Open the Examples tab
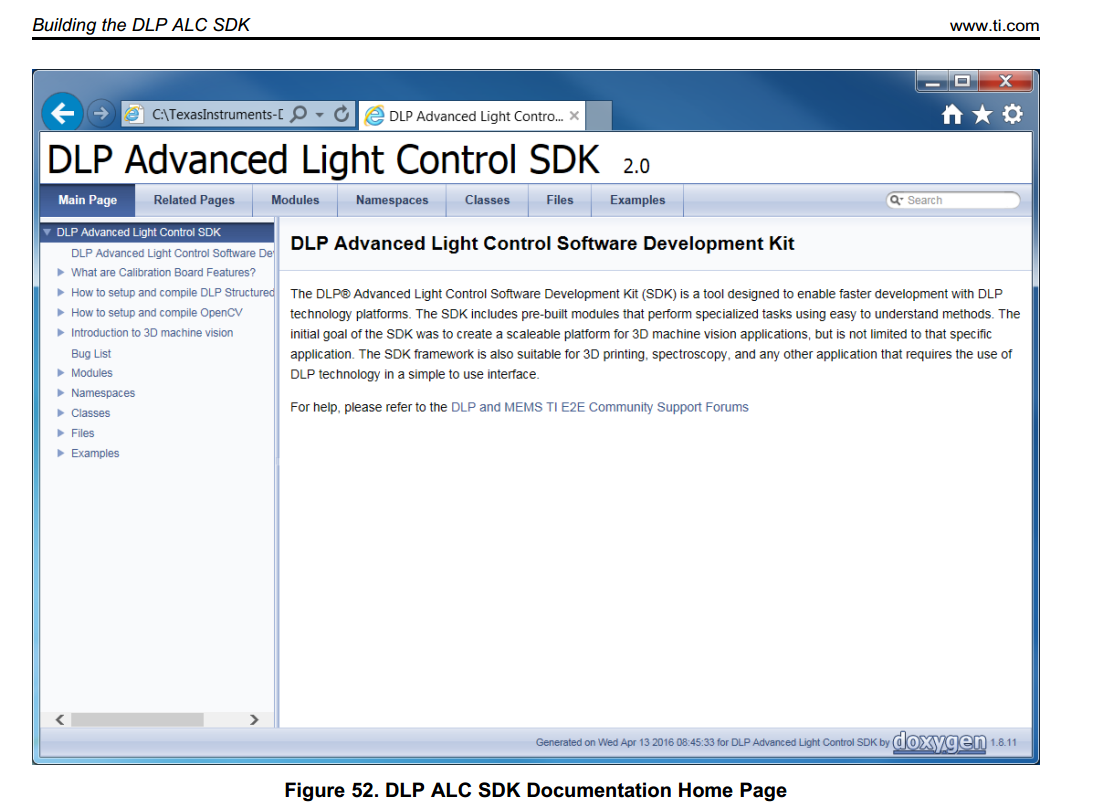 coord(637,200)
